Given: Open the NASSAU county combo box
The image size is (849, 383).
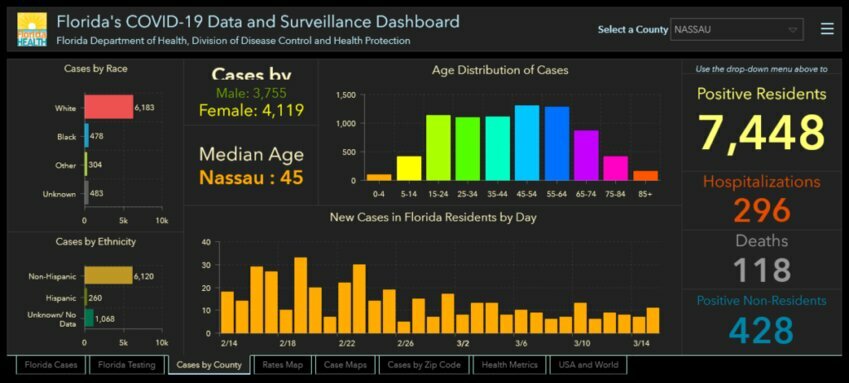Looking at the screenshot, I should tap(737, 30).
